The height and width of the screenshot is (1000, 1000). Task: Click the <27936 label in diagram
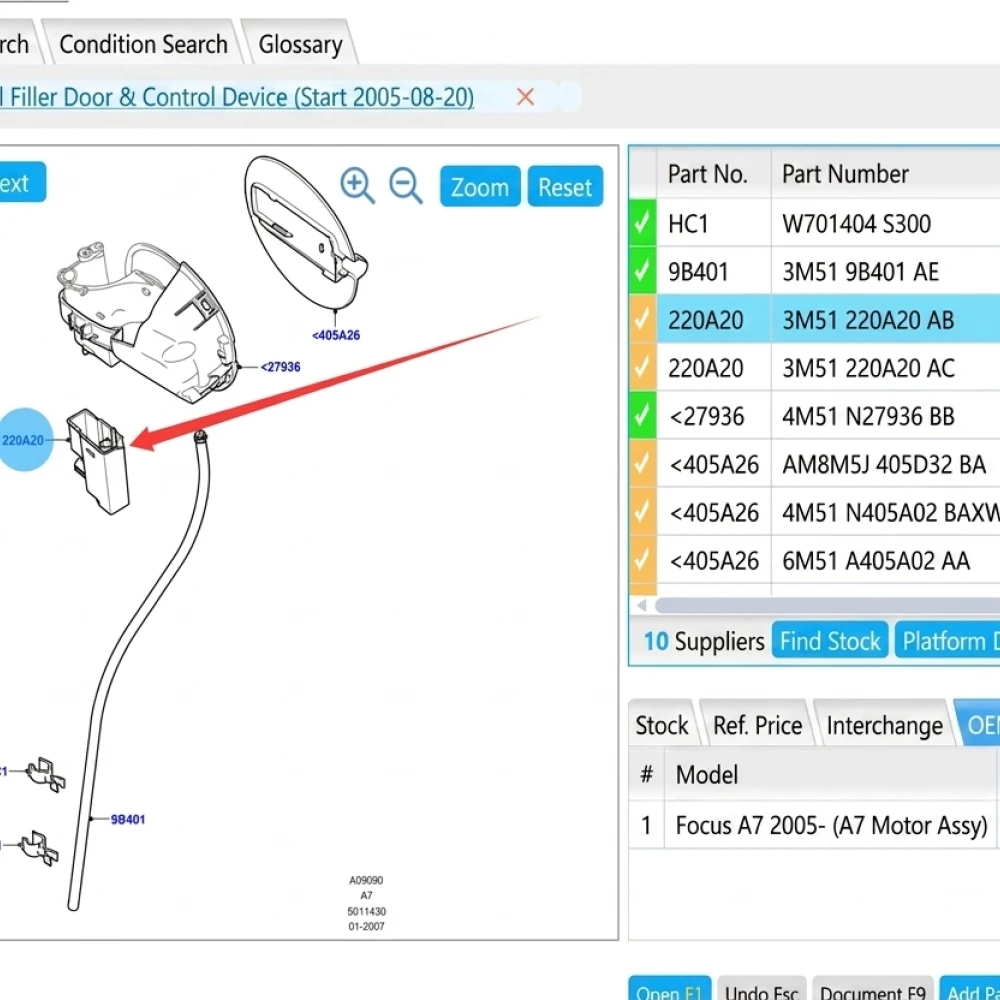coord(280,367)
